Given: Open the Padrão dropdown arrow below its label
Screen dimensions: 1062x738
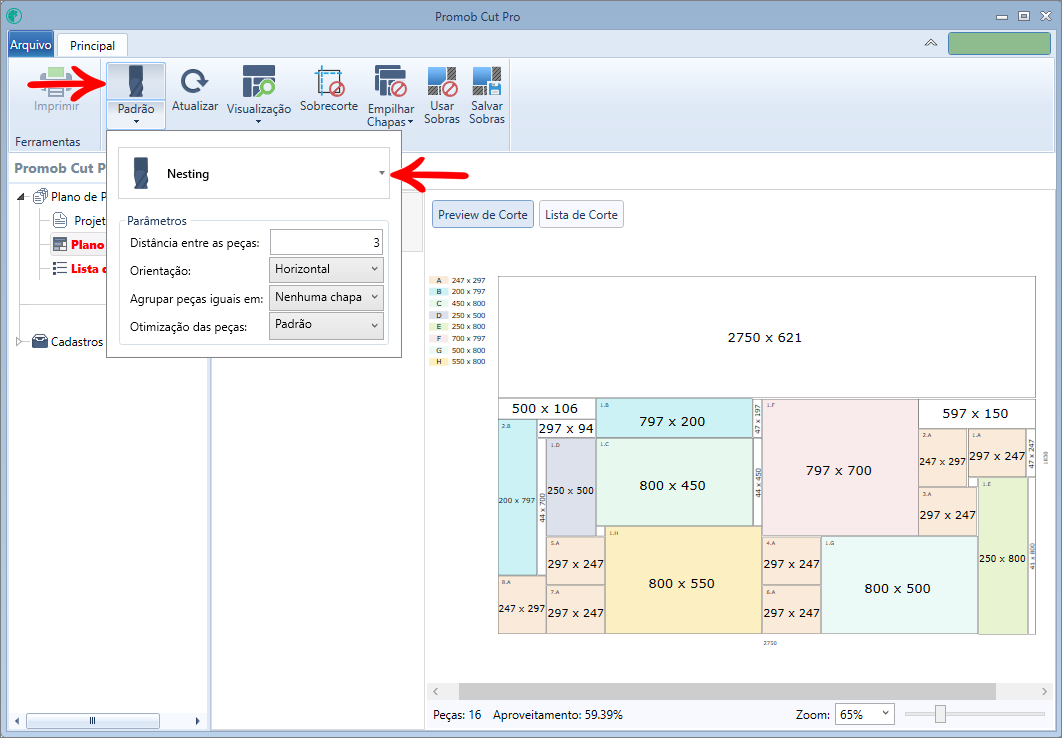Looking at the screenshot, I should pos(136,122).
